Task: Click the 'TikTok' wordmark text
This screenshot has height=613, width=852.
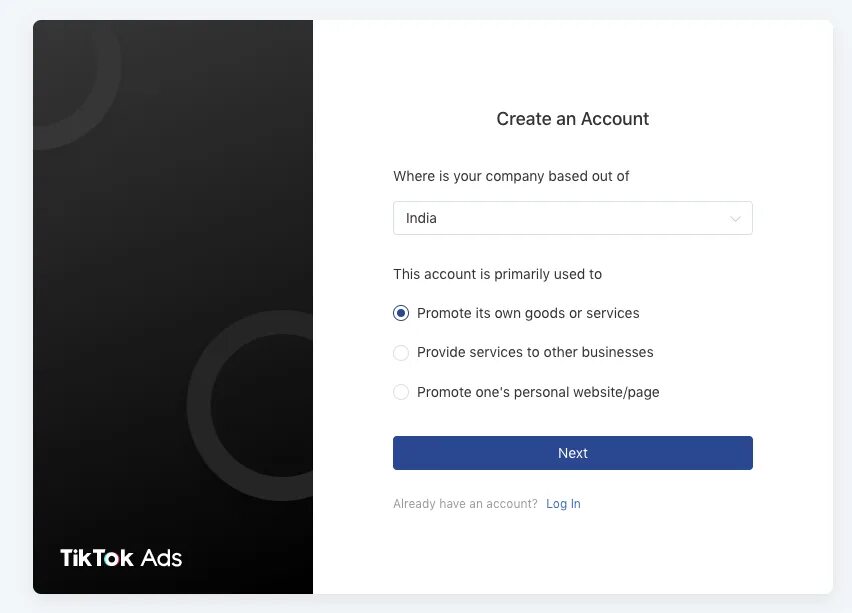Action: click(97, 558)
